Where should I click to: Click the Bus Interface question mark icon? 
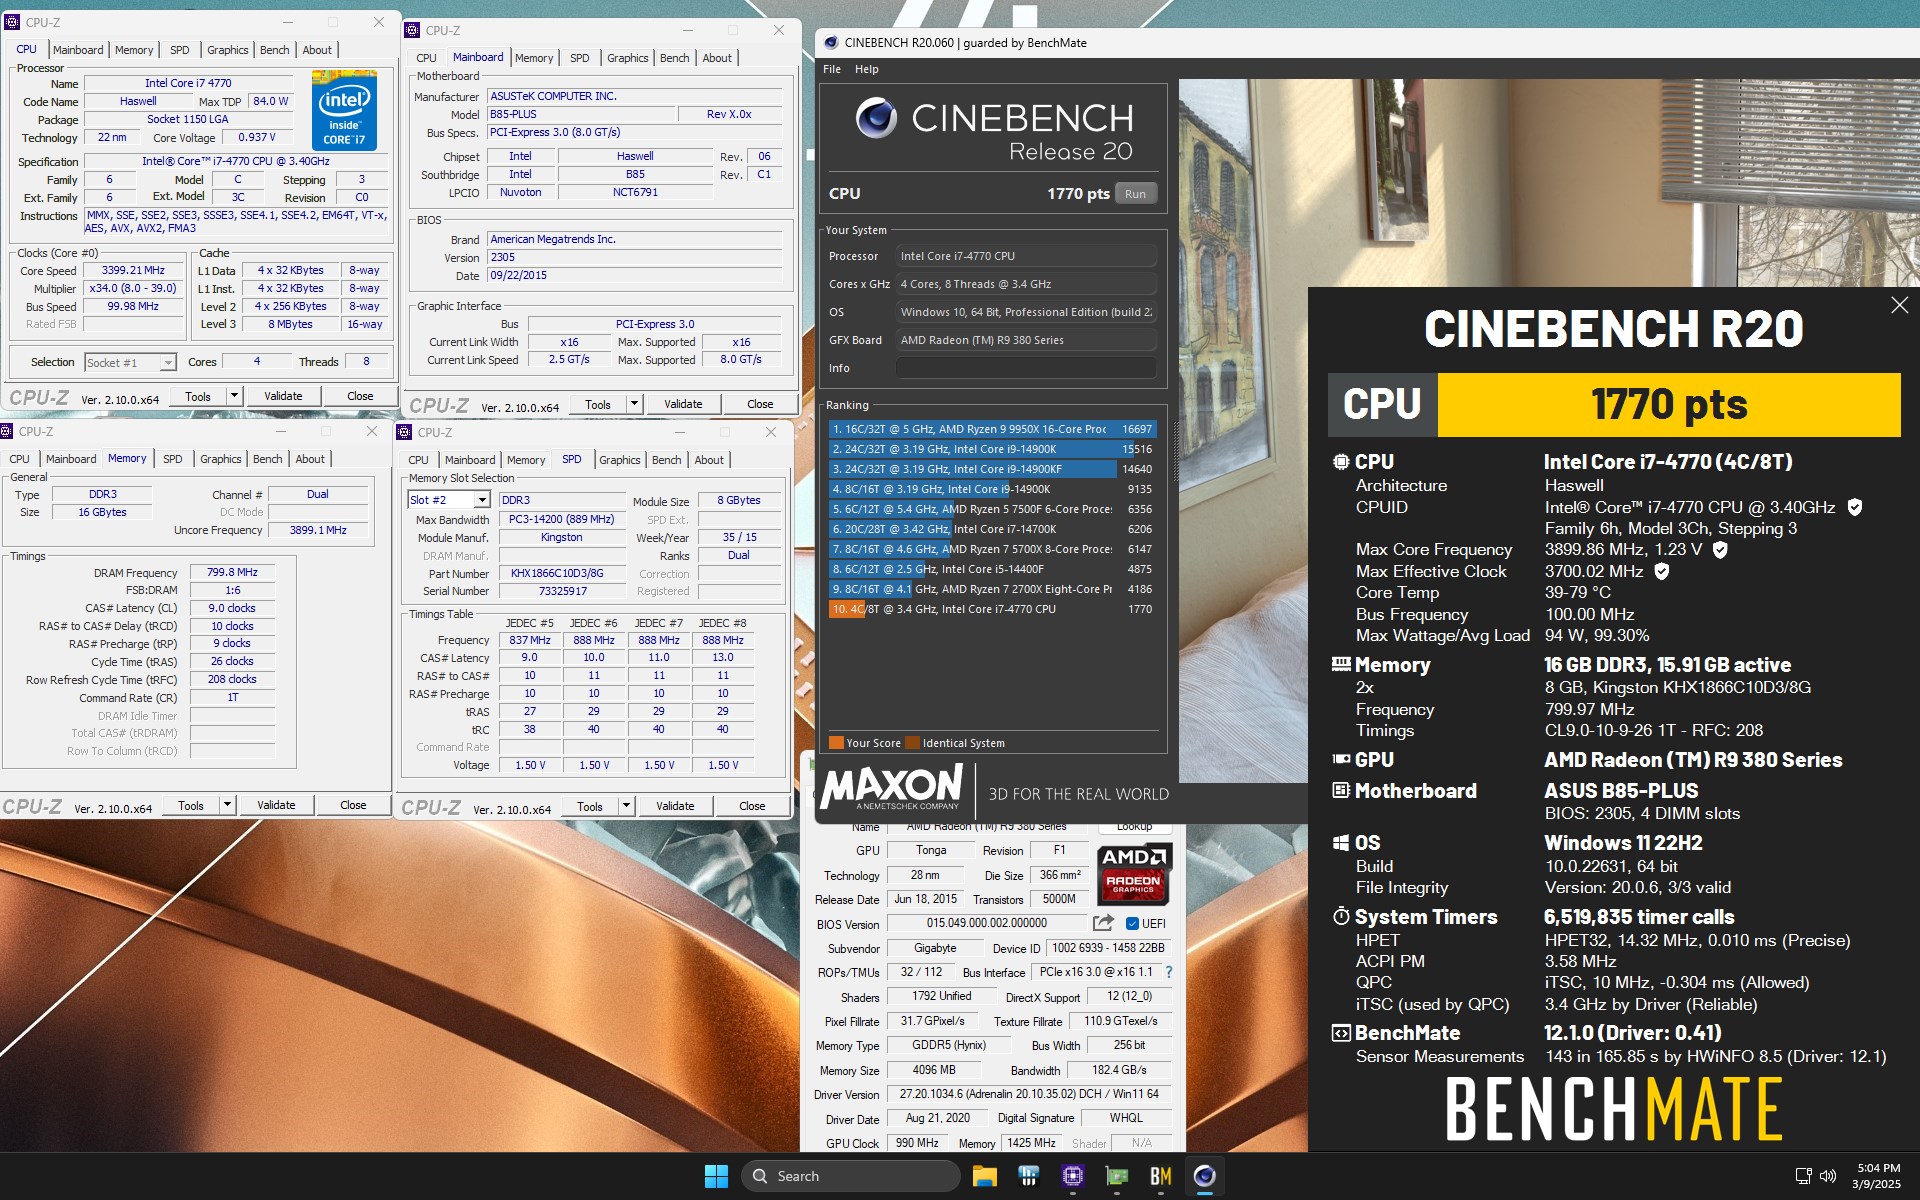pos(1168,972)
